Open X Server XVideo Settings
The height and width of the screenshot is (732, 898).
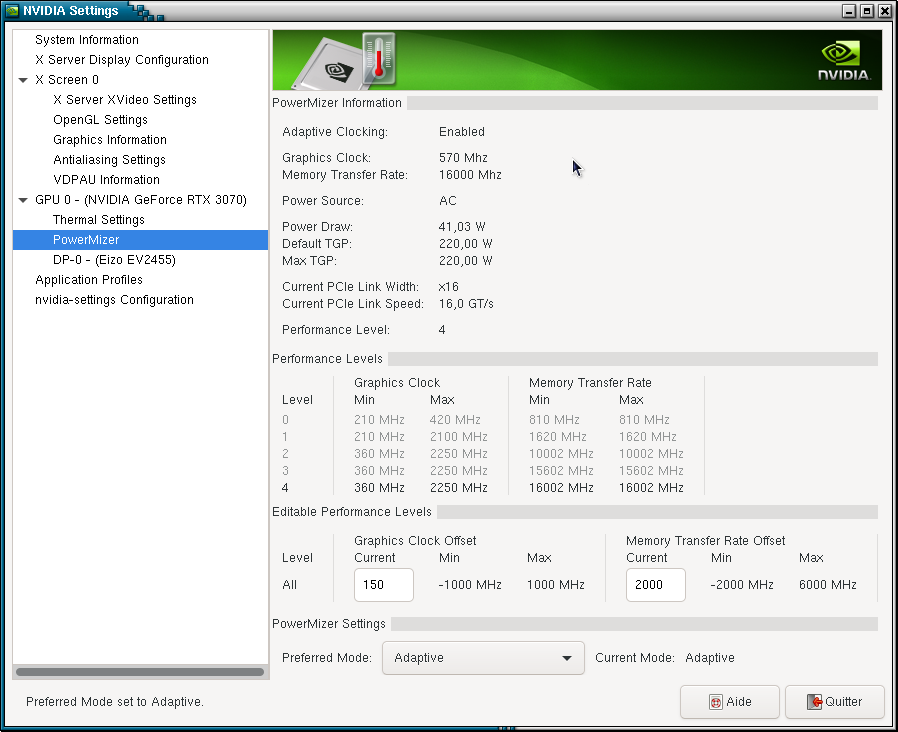point(125,100)
